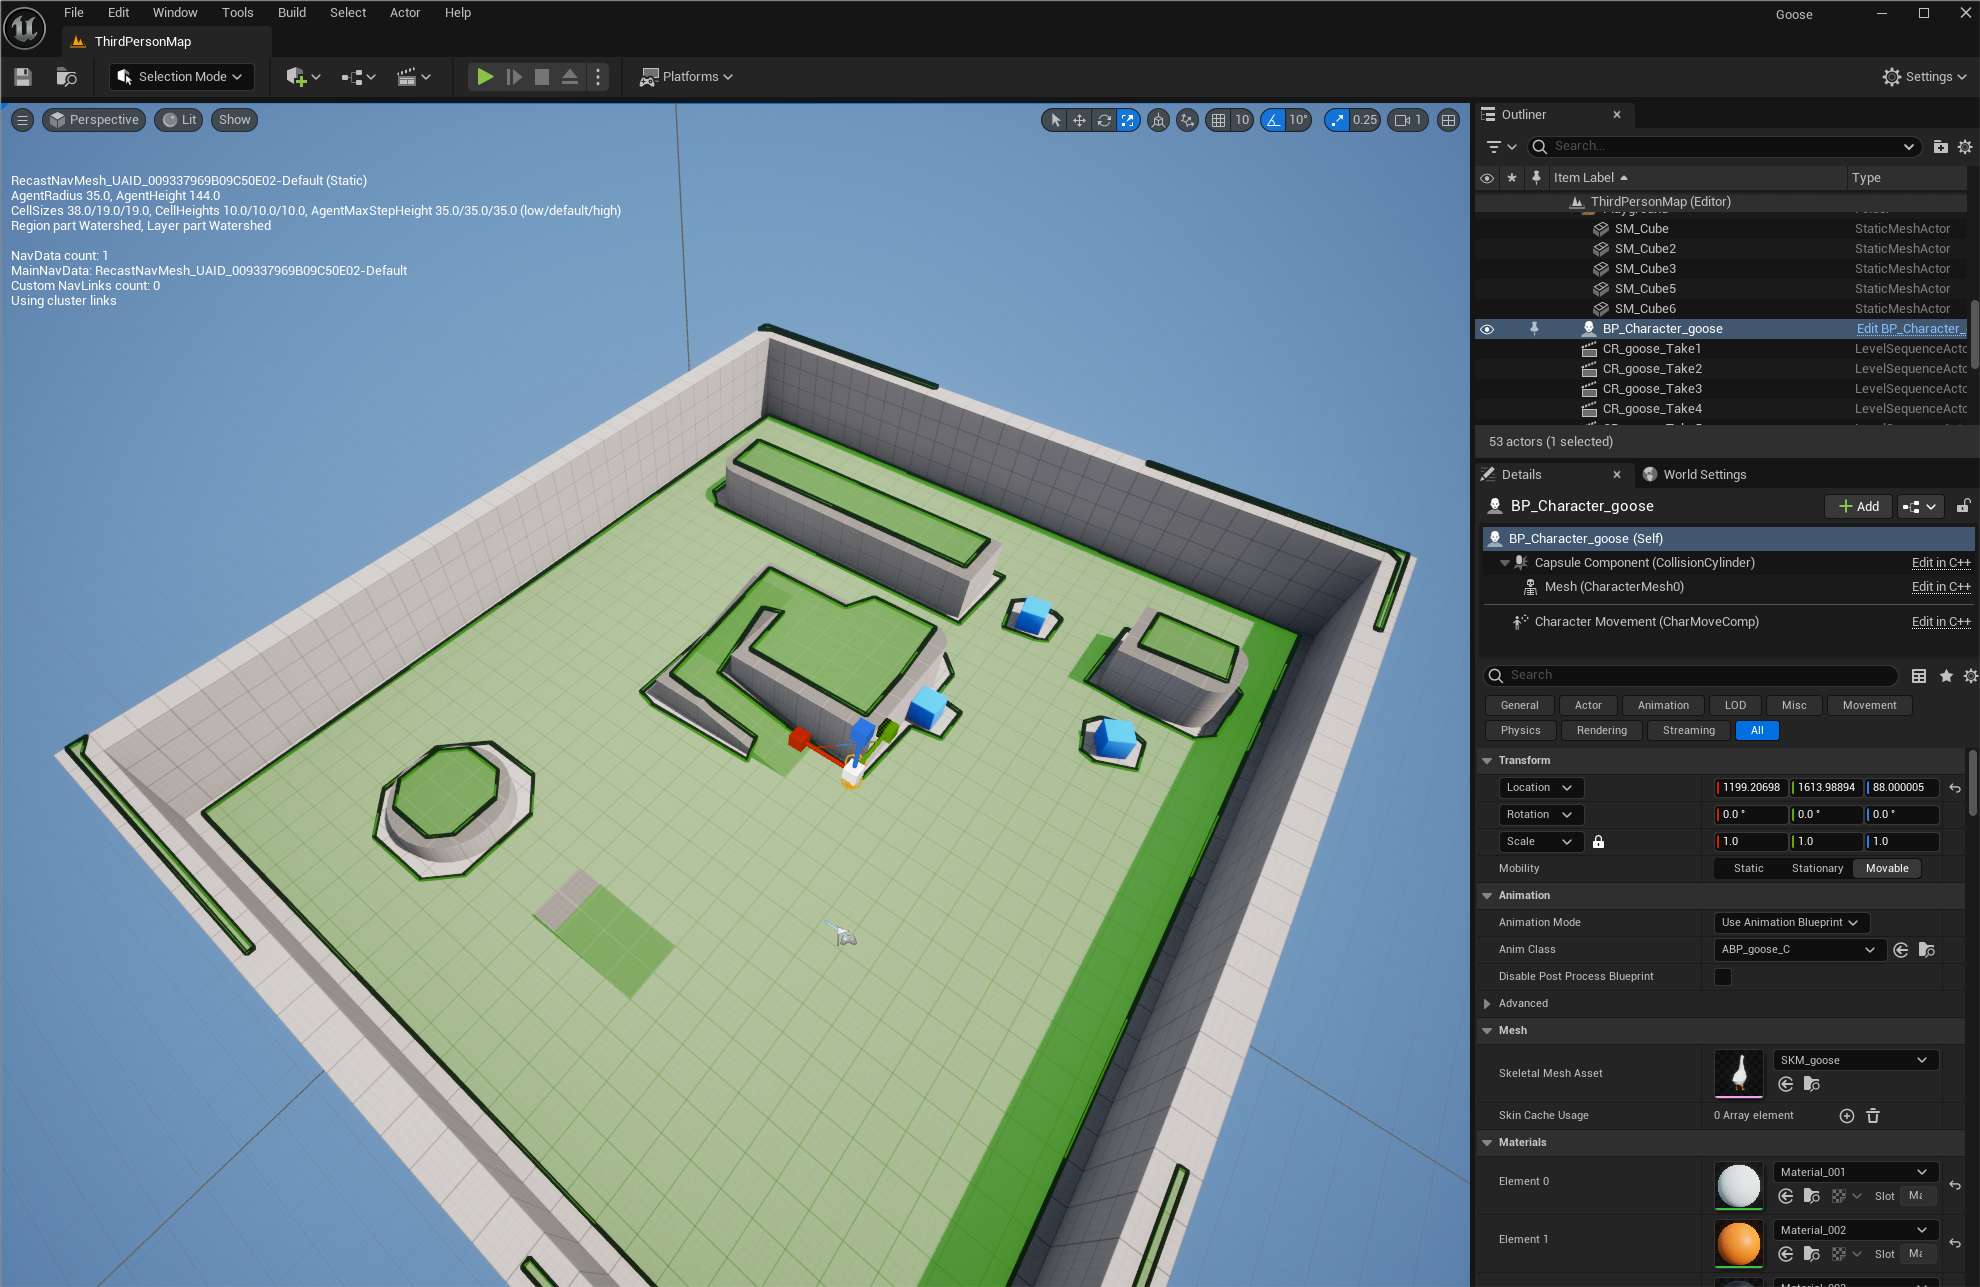
Task: Open the Perspective viewport type button
Action: coord(94,120)
